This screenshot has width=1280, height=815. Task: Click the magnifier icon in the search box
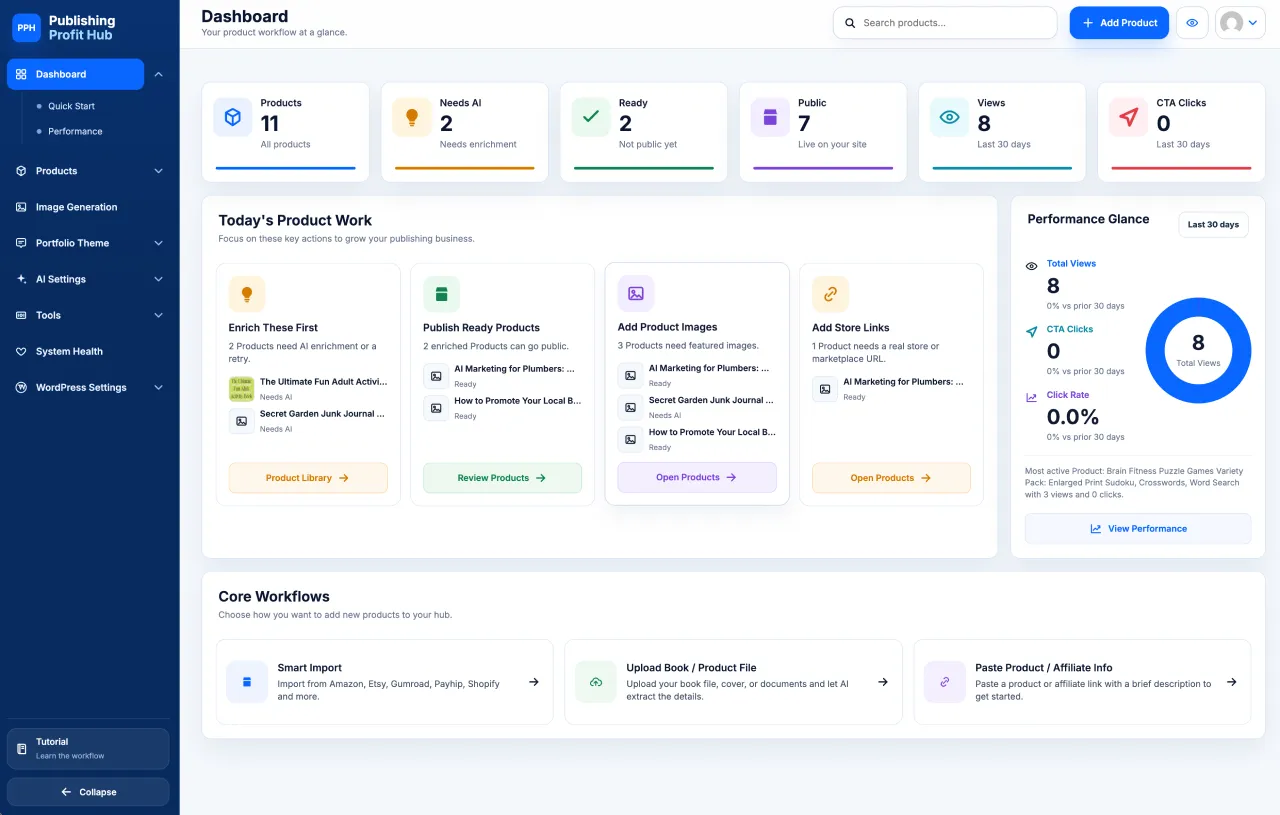(850, 22)
